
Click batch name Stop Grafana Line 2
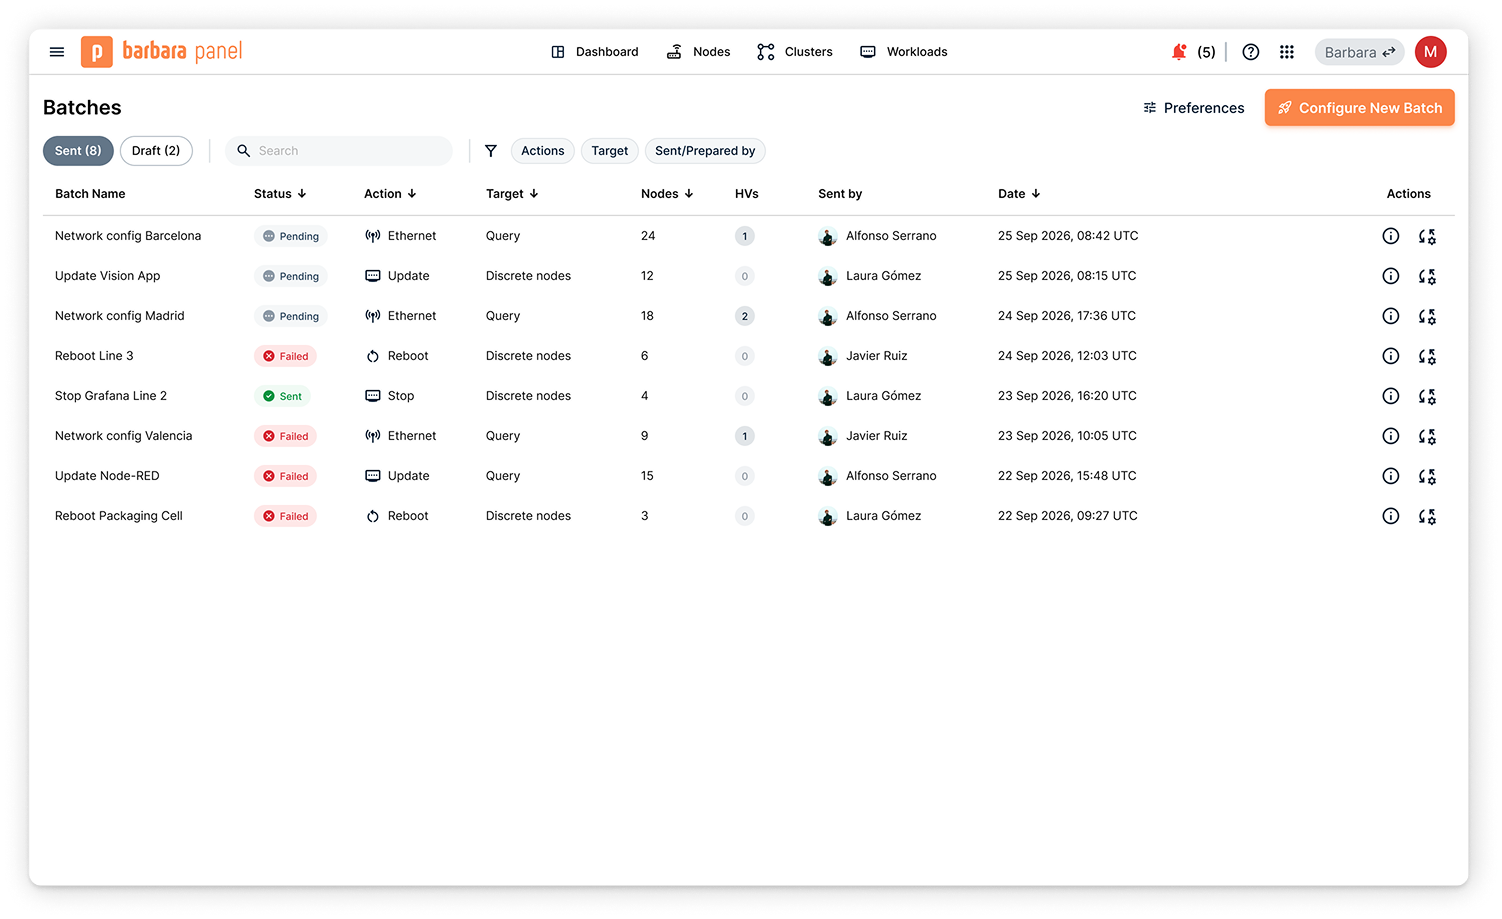pos(111,396)
